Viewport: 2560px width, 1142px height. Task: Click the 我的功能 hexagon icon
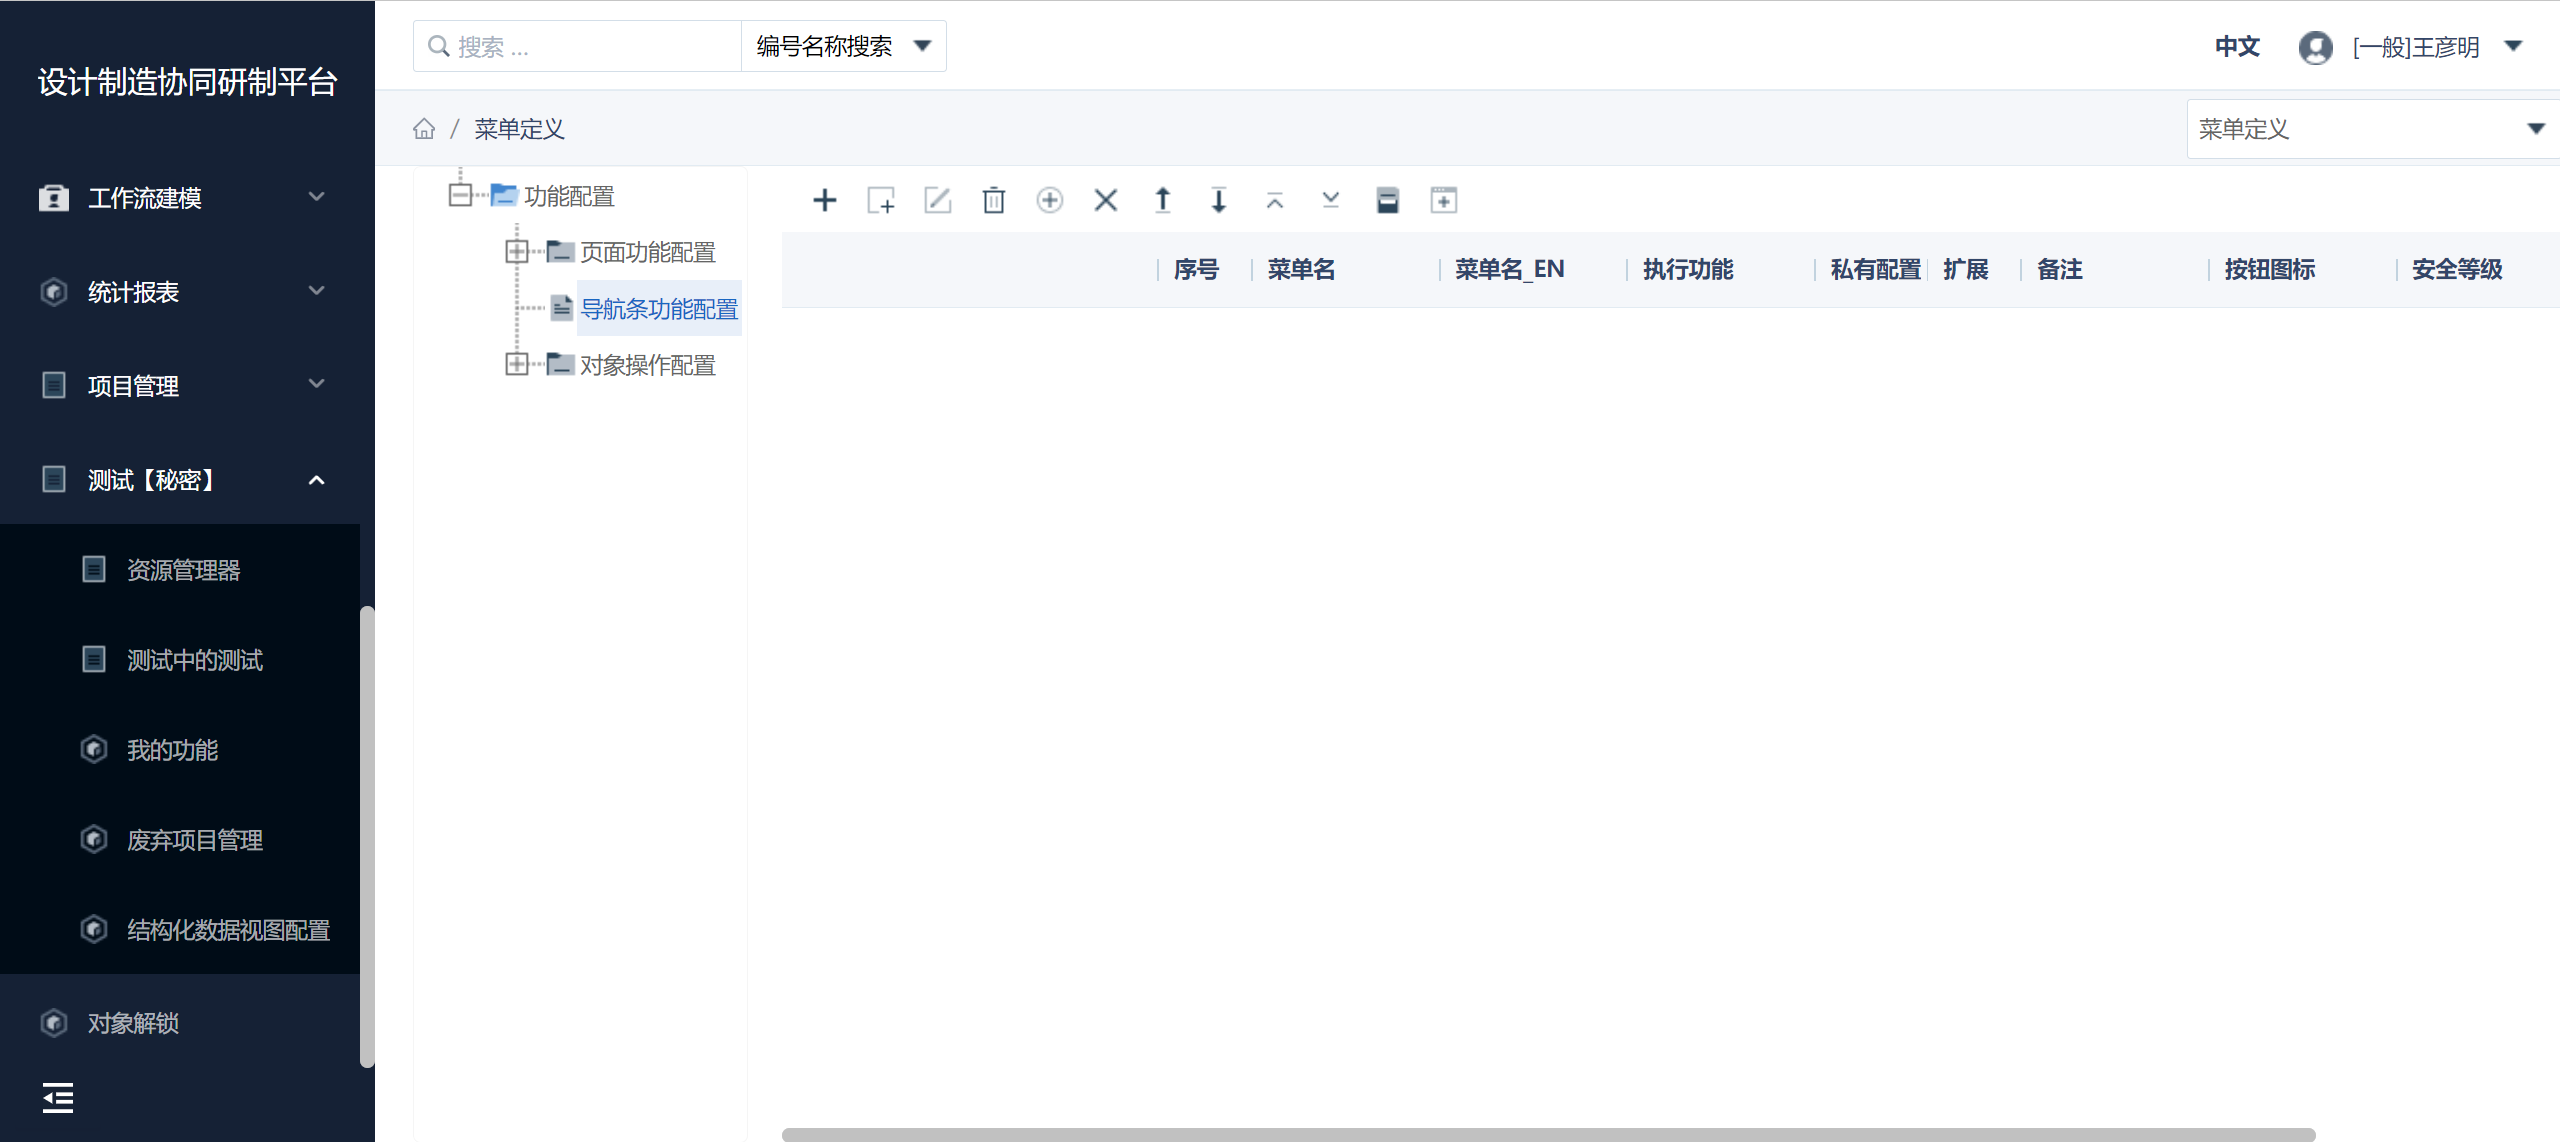tap(93, 749)
